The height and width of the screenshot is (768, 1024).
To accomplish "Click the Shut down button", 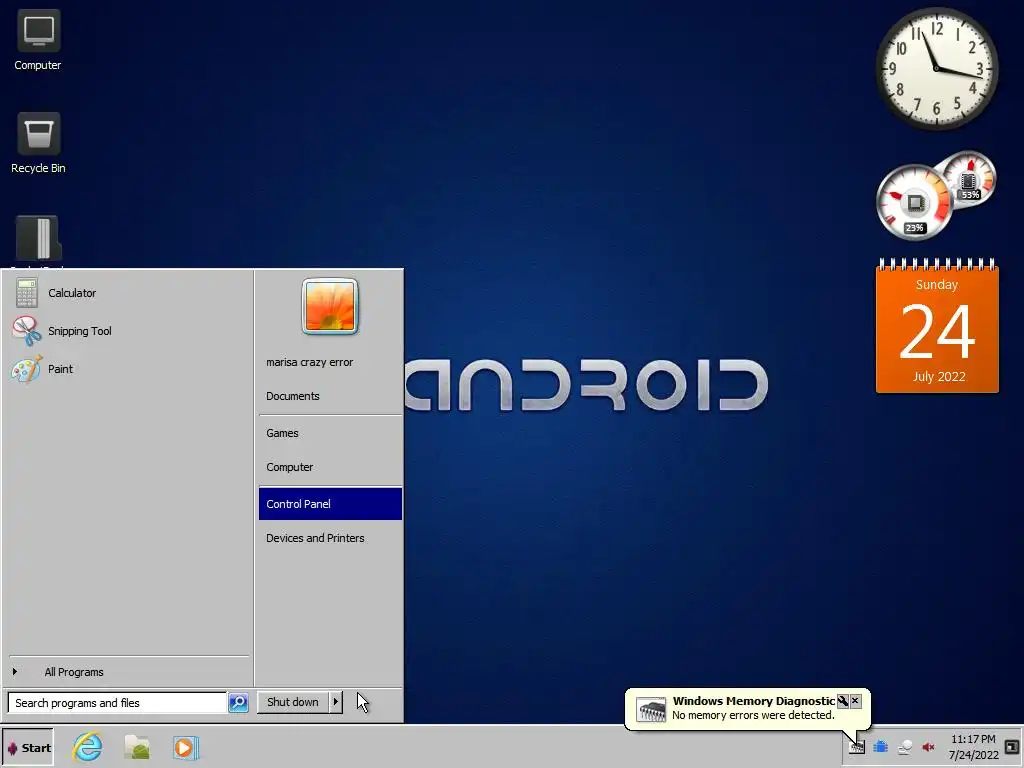I will 293,702.
